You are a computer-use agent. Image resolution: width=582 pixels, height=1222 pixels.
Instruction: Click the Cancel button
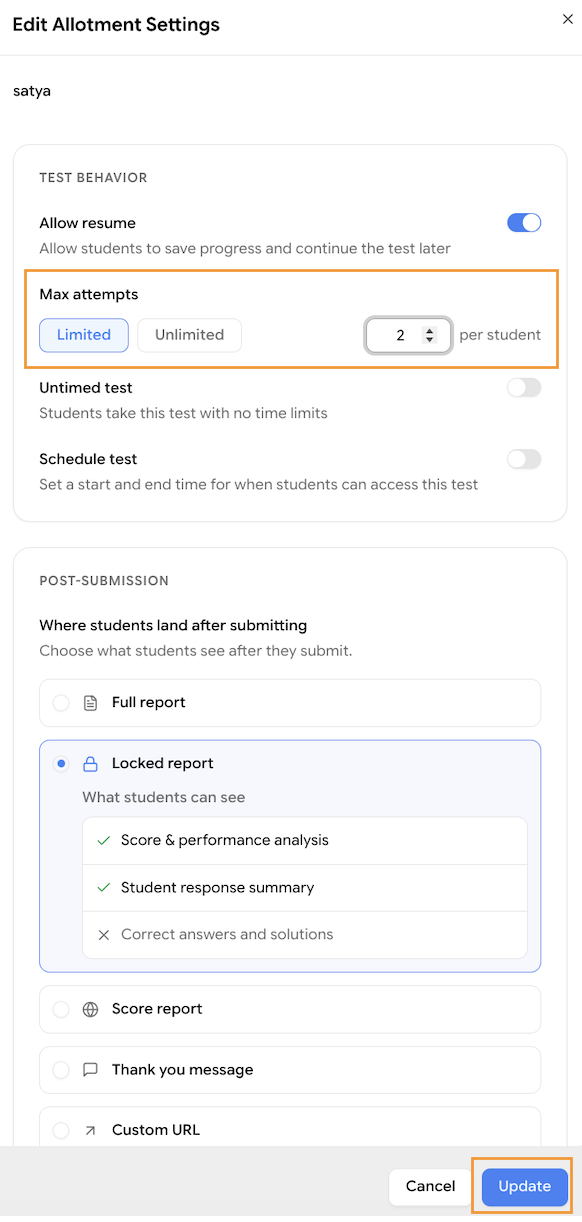point(430,1186)
